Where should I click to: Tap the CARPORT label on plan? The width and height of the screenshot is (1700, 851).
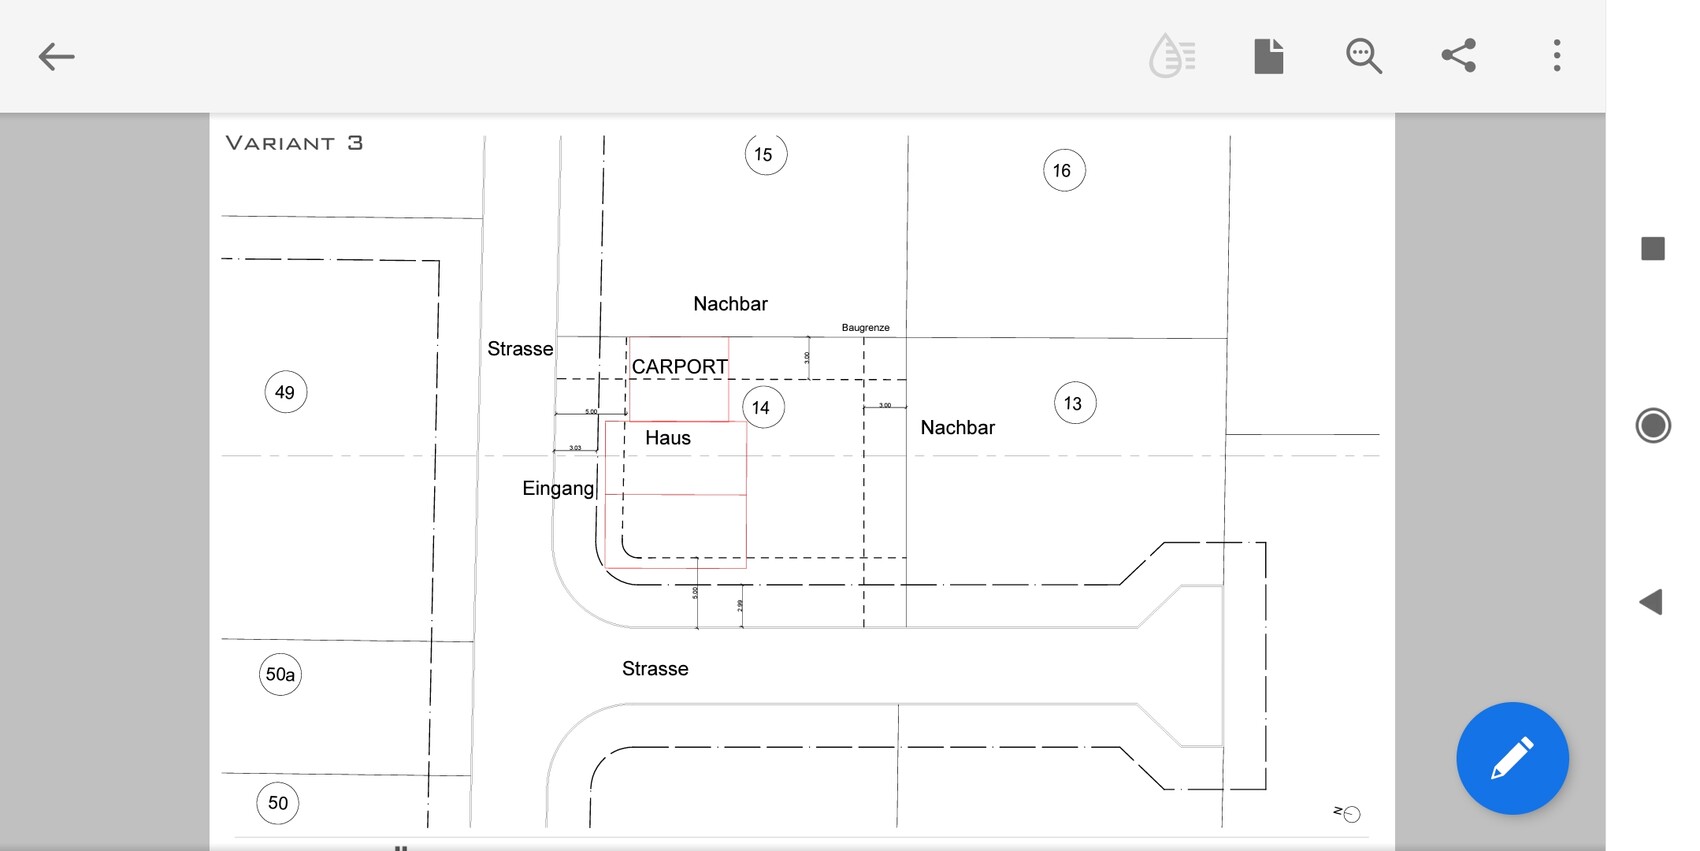(679, 367)
